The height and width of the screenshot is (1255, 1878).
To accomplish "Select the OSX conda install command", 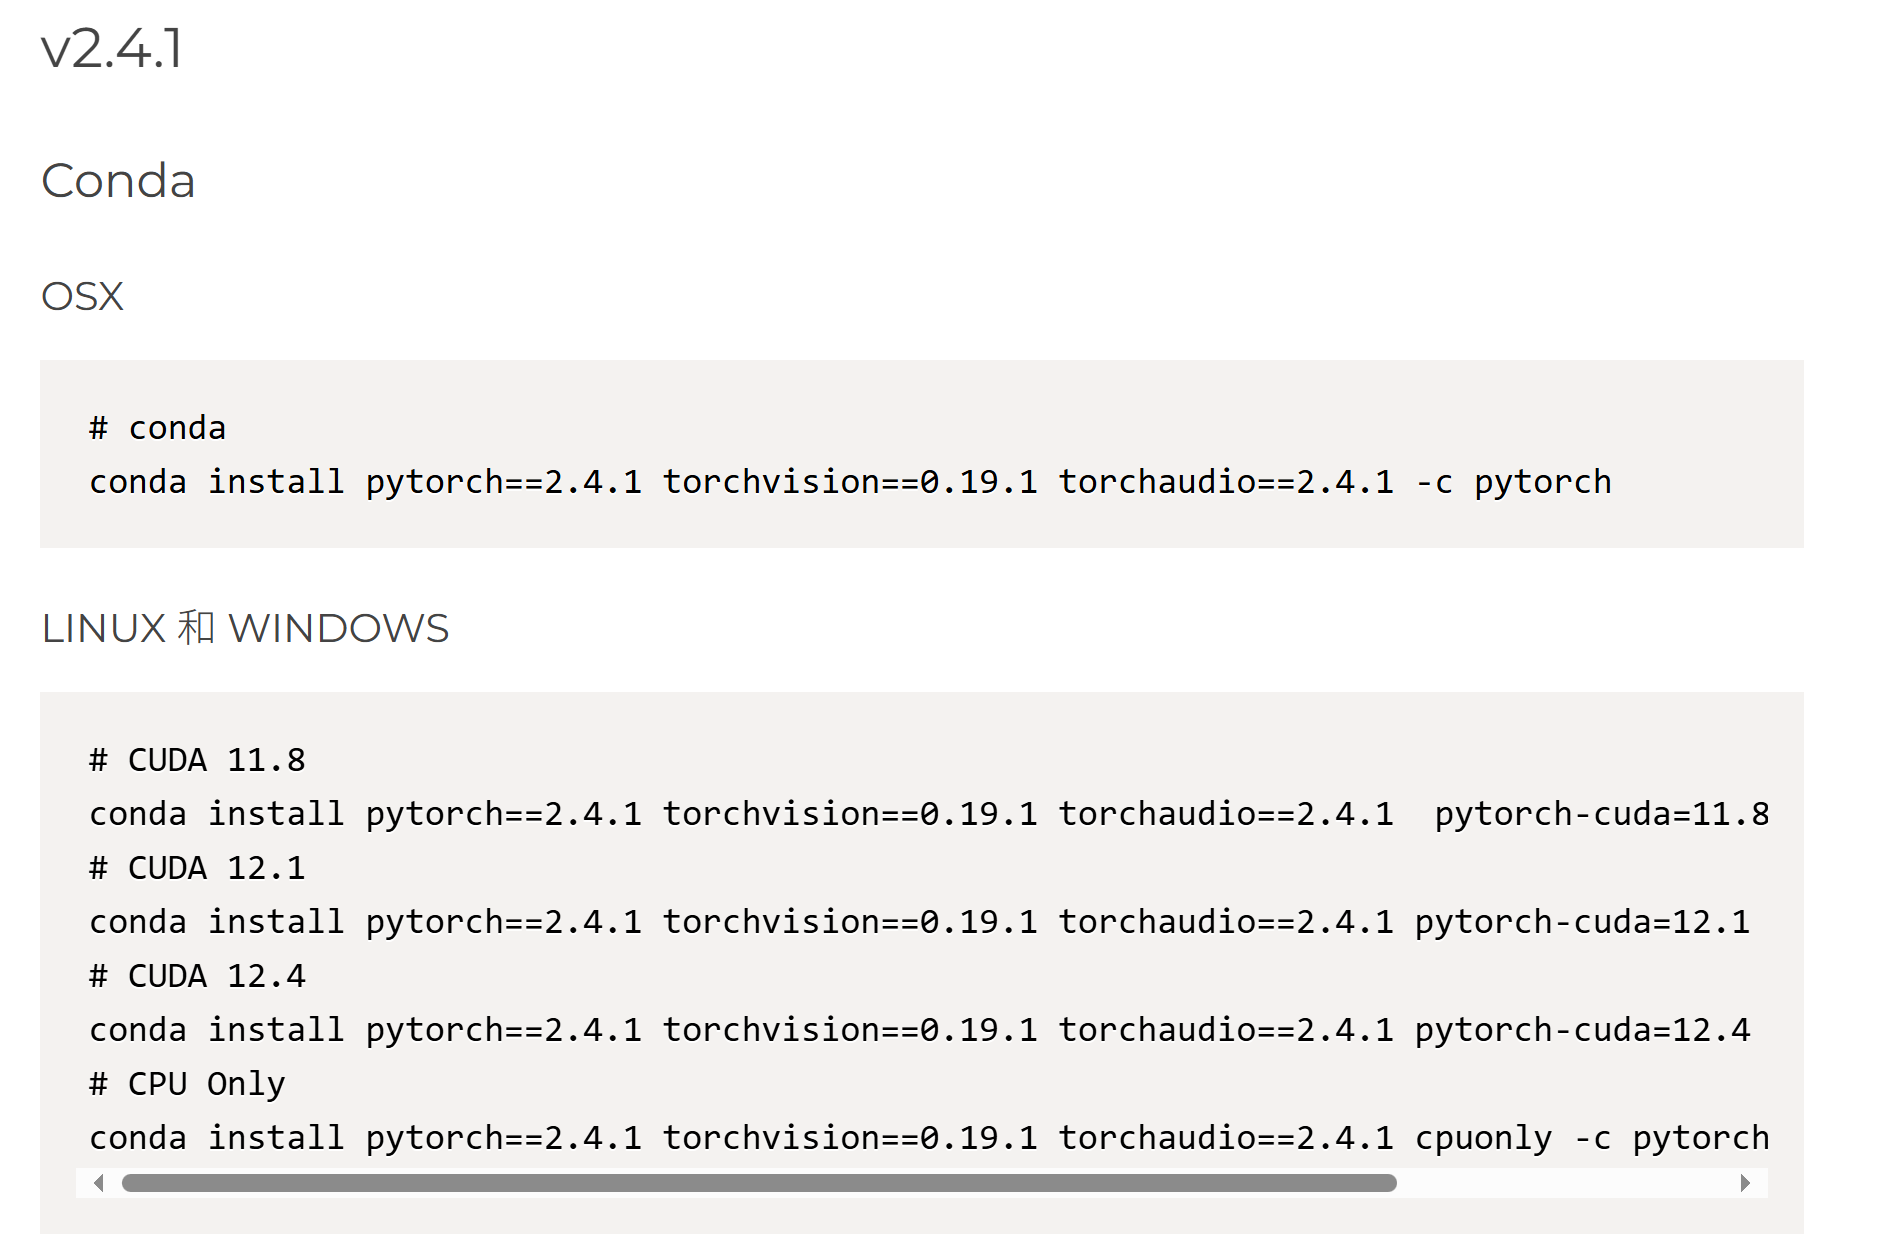I will [850, 481].
